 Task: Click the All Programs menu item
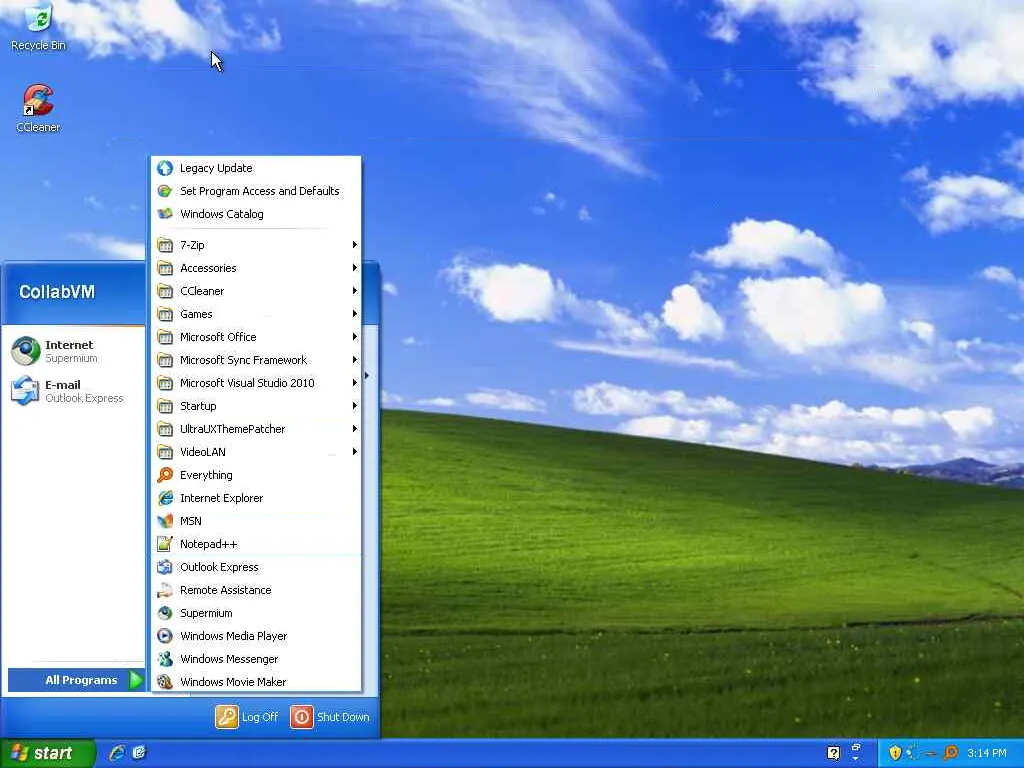tap(76, 680)
